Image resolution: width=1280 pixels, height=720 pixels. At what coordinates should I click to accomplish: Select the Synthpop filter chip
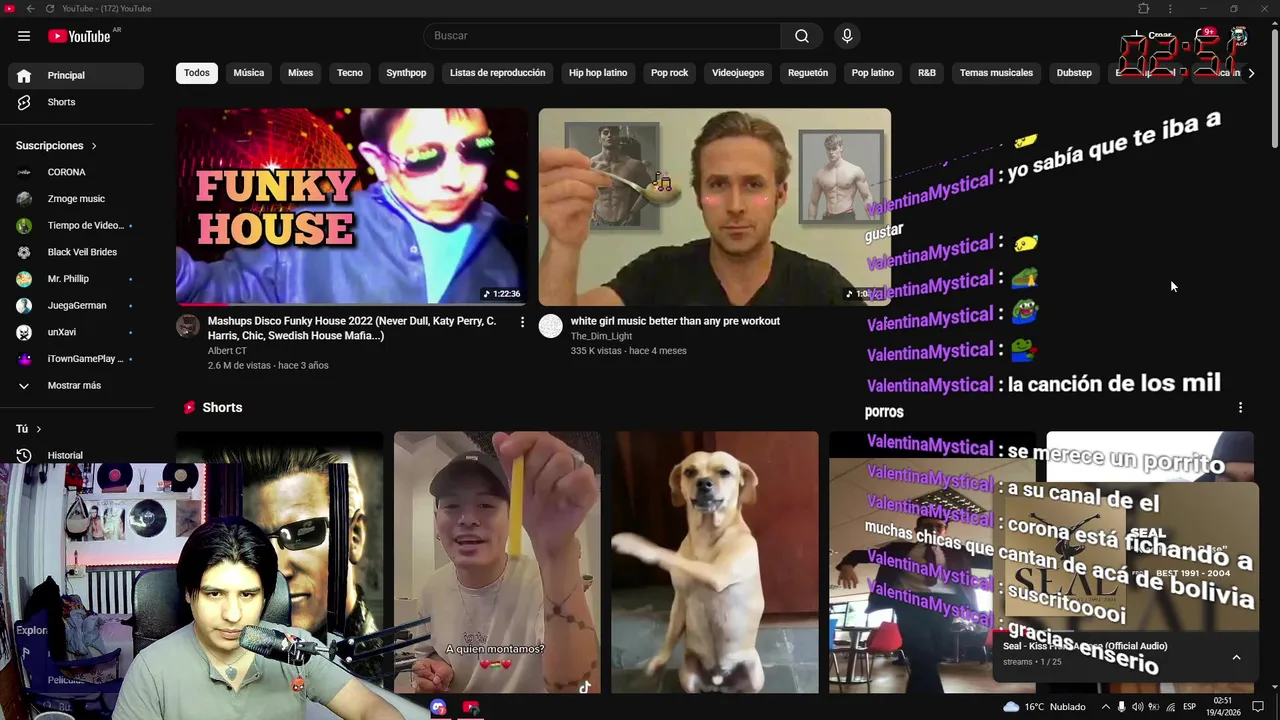(x=406, y=73)
